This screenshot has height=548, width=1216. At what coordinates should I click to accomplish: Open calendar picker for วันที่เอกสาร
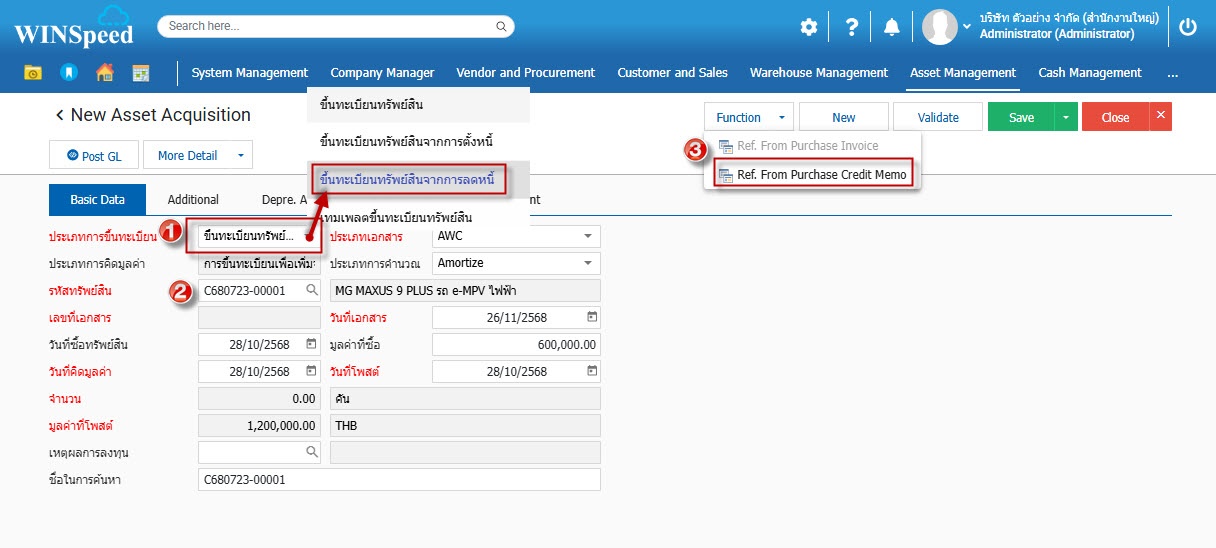coord(591,318)
